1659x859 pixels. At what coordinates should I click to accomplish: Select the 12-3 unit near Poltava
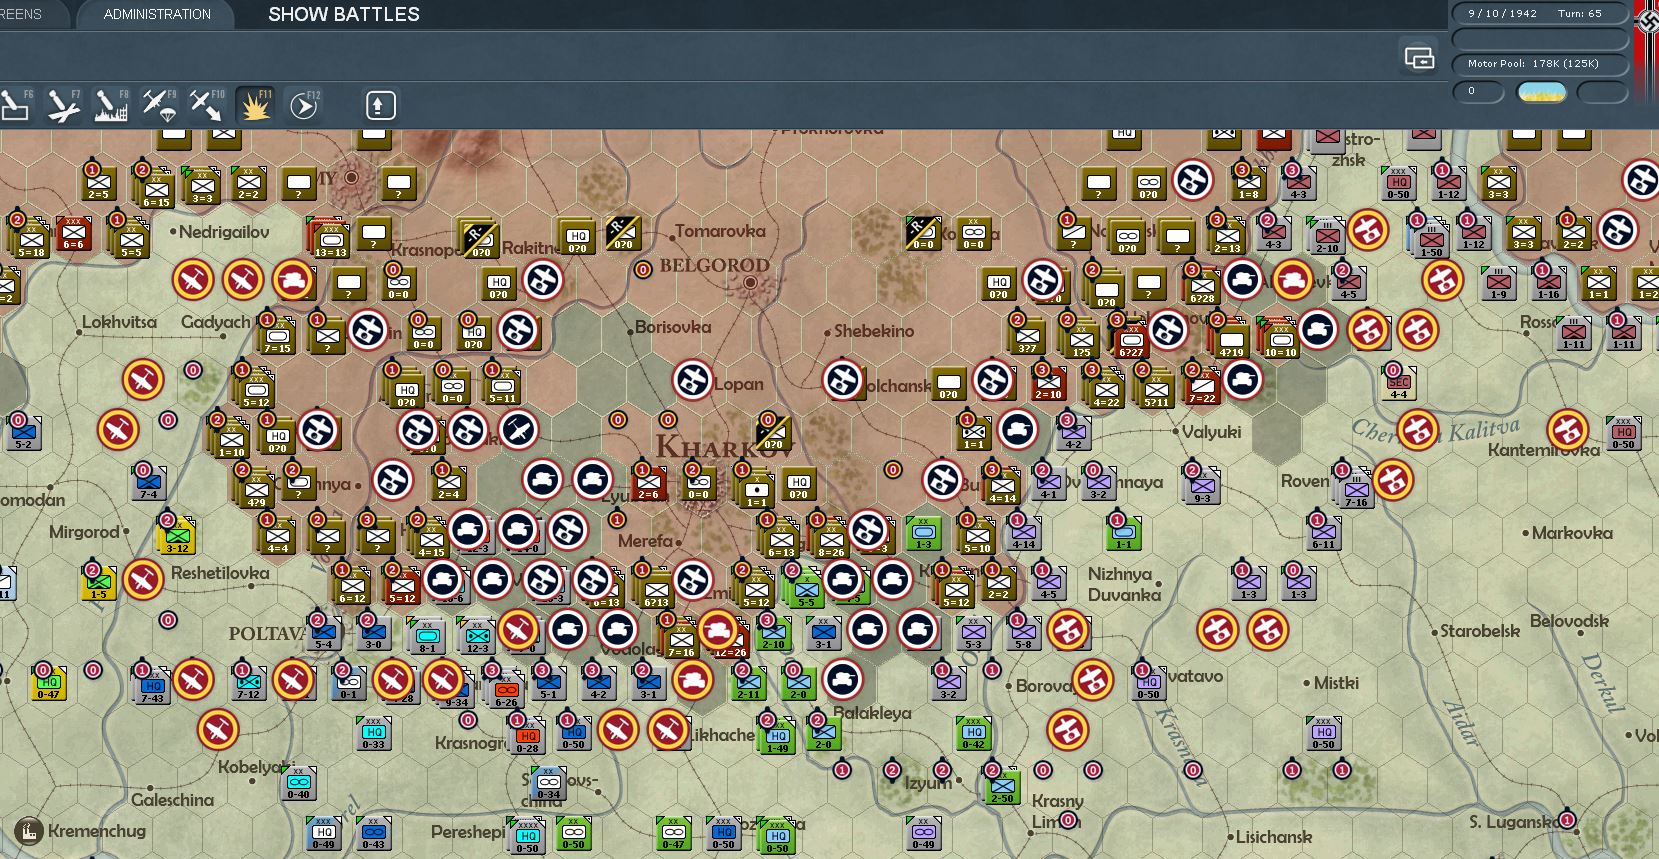click(x=477, y=636)
